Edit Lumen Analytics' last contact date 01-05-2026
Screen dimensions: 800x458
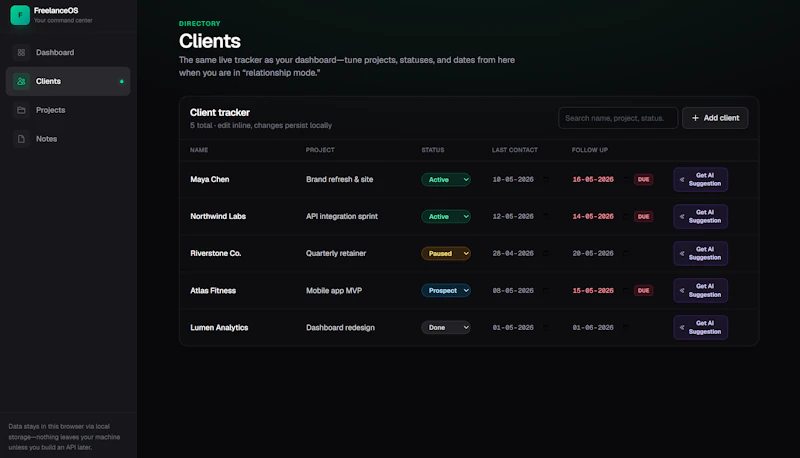click(x=513, y=327)
